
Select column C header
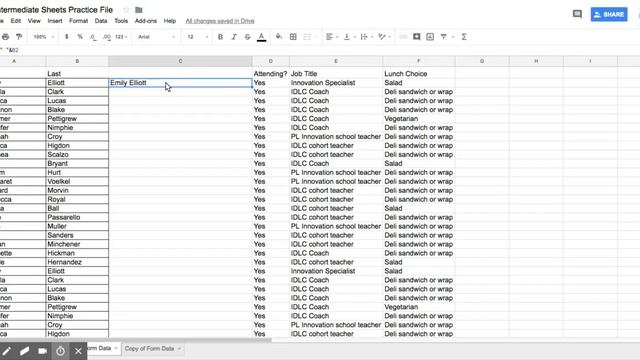coord(180,61)
